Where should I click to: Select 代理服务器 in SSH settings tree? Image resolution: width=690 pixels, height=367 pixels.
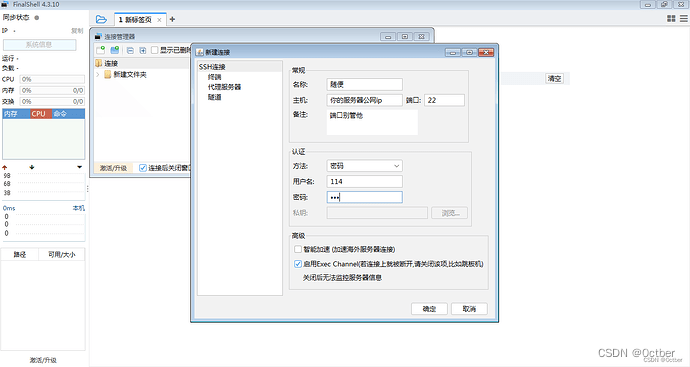point(224,87)
